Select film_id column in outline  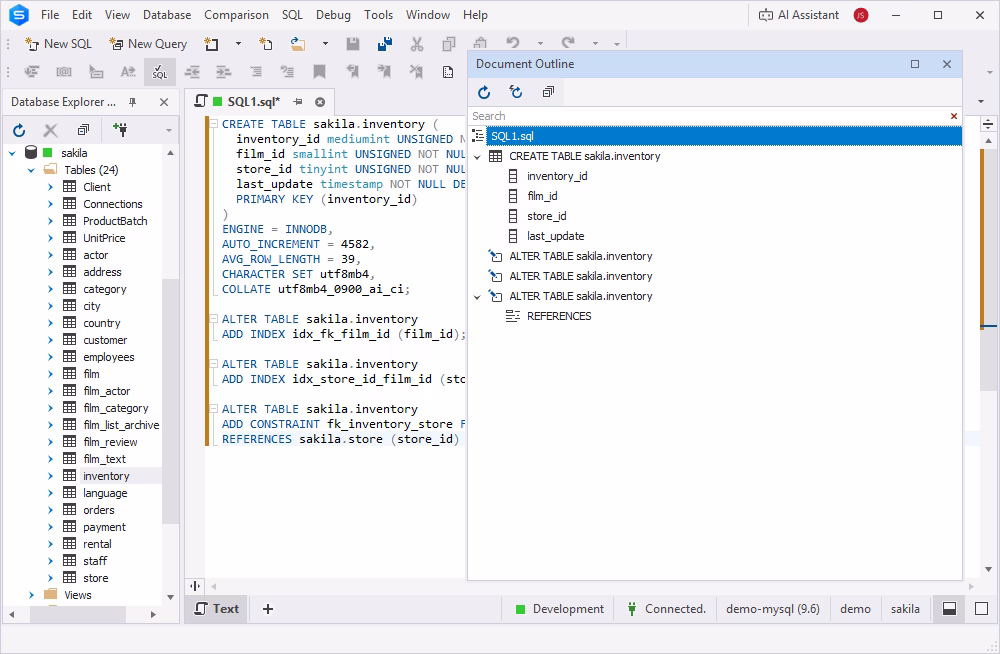click(x=541, y=197)
